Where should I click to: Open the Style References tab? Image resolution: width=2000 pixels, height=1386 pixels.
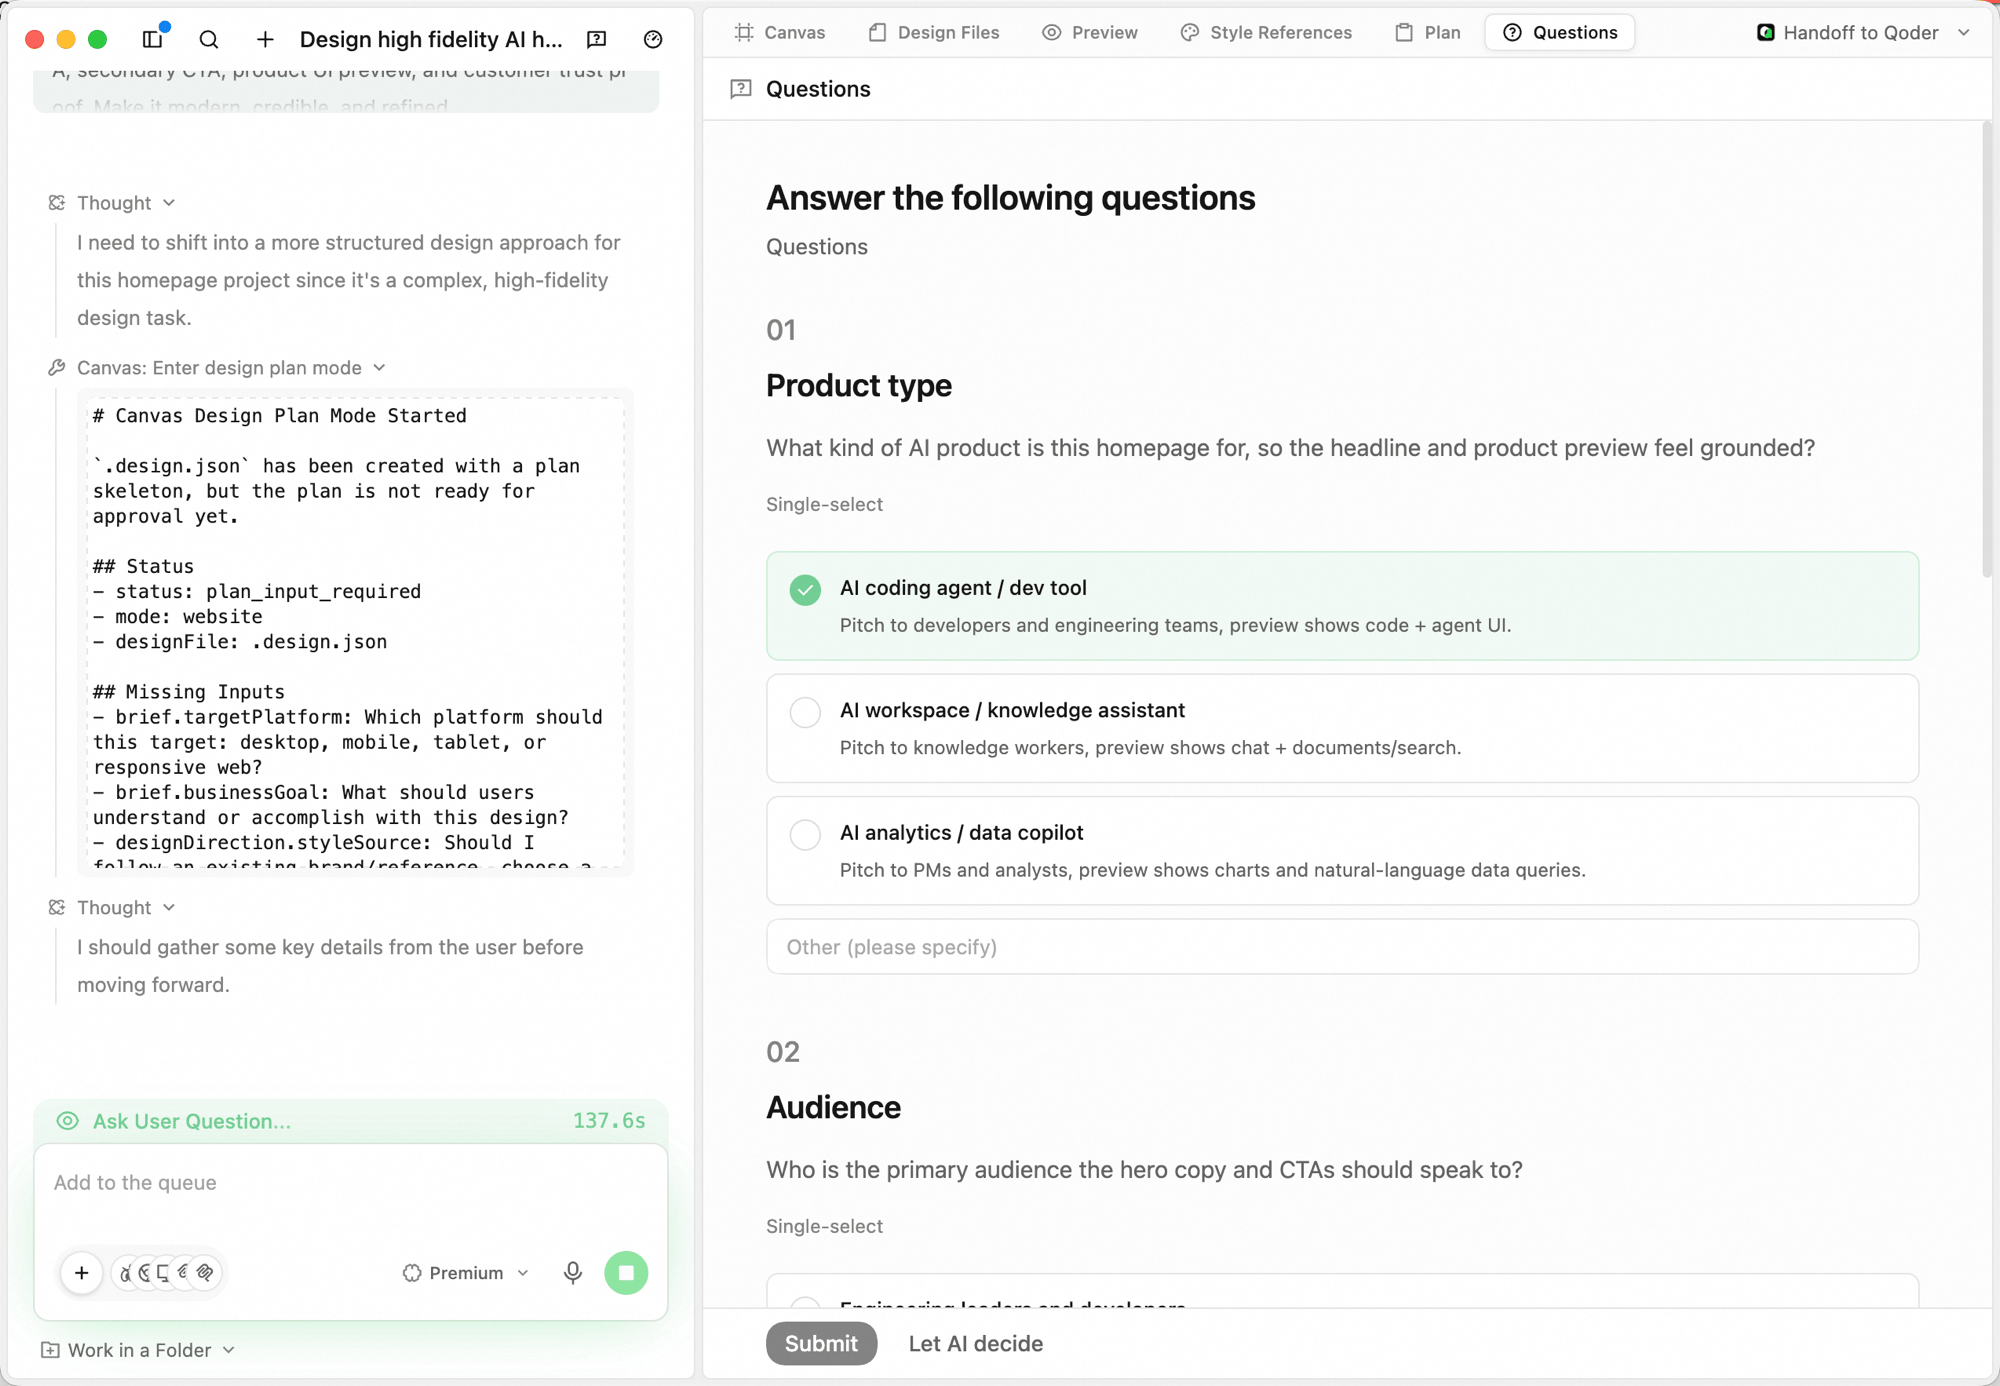[1266, 33]
